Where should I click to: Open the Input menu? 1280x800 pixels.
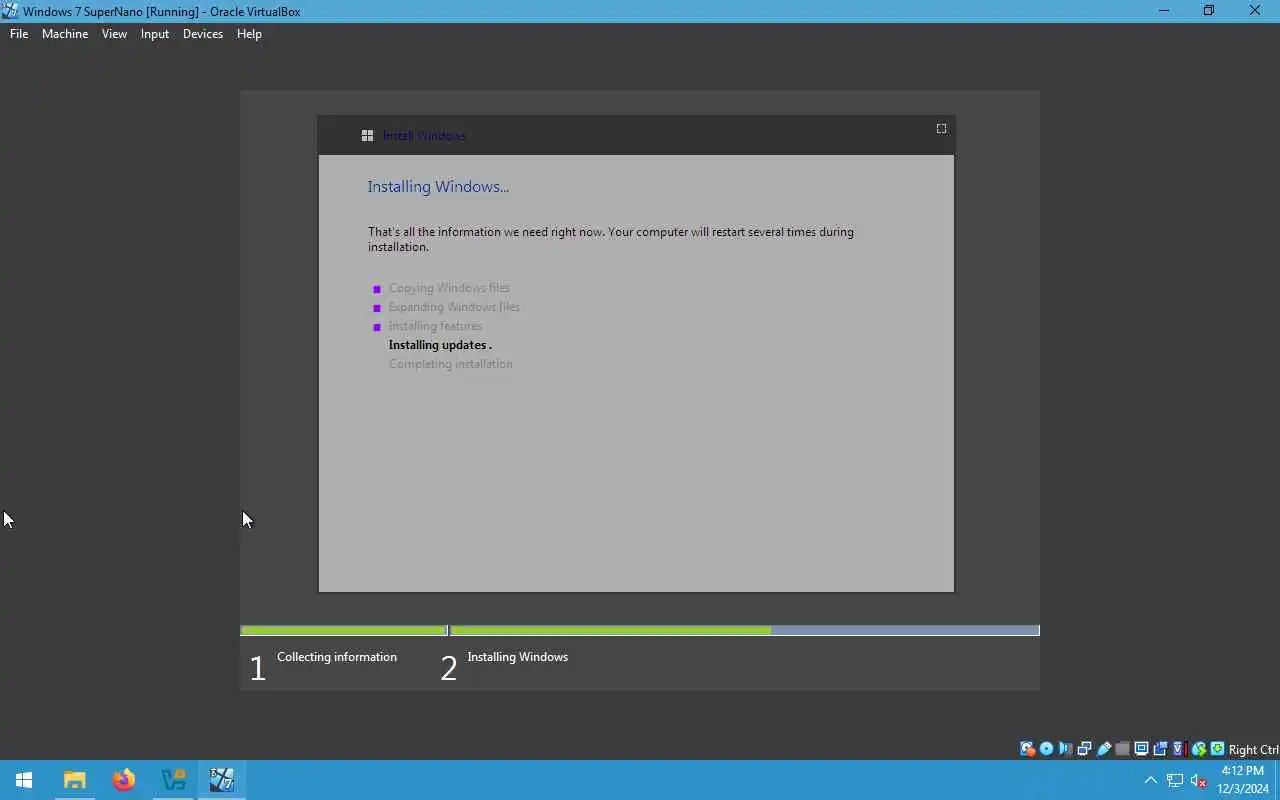tap(155, 34)
